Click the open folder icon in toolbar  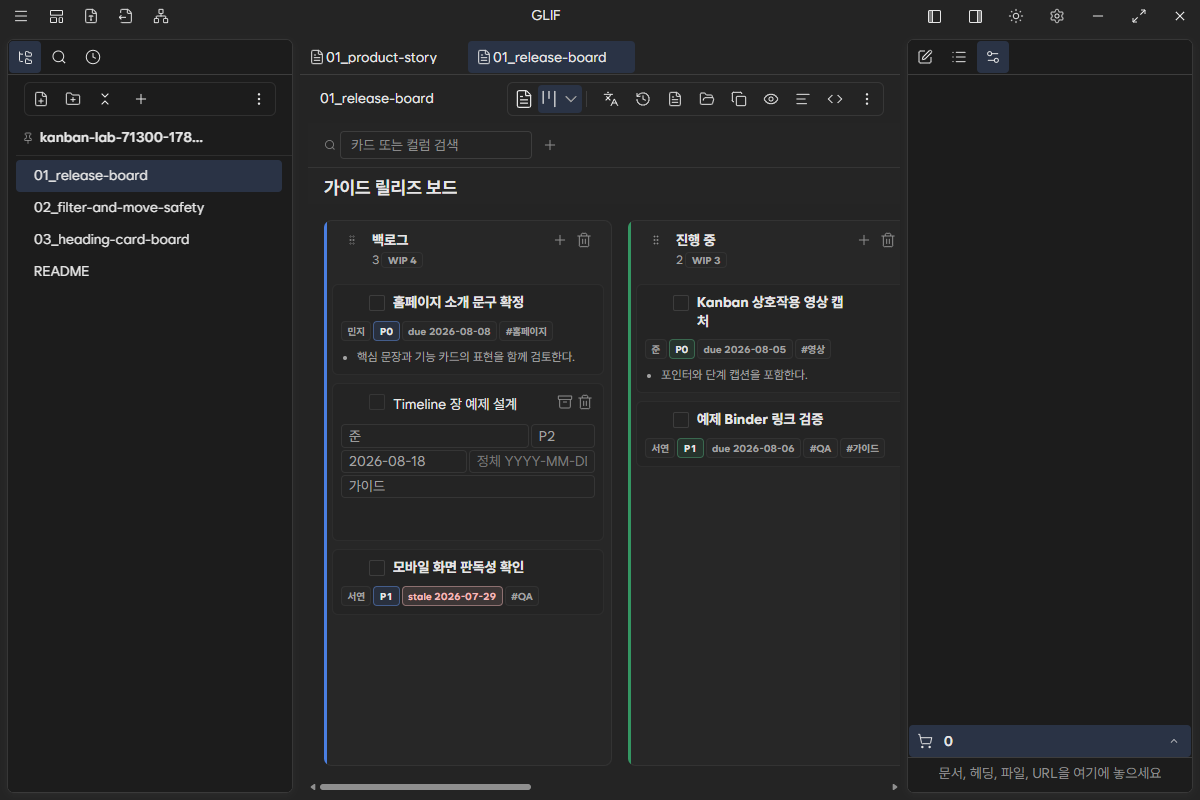(x=707, y=99)
